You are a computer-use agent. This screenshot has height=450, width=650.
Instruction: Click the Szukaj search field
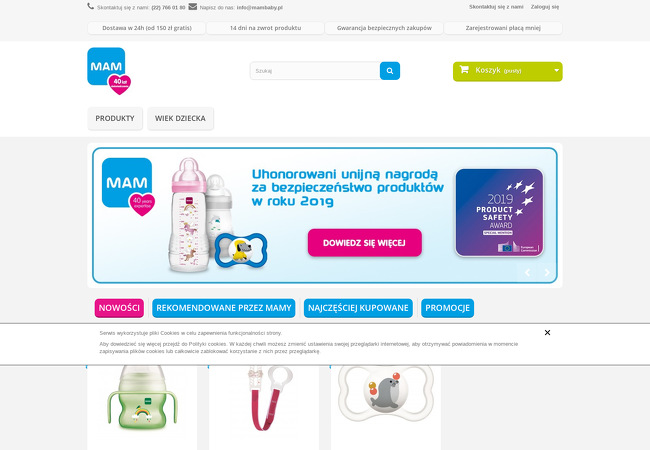[x=315, y=71]
